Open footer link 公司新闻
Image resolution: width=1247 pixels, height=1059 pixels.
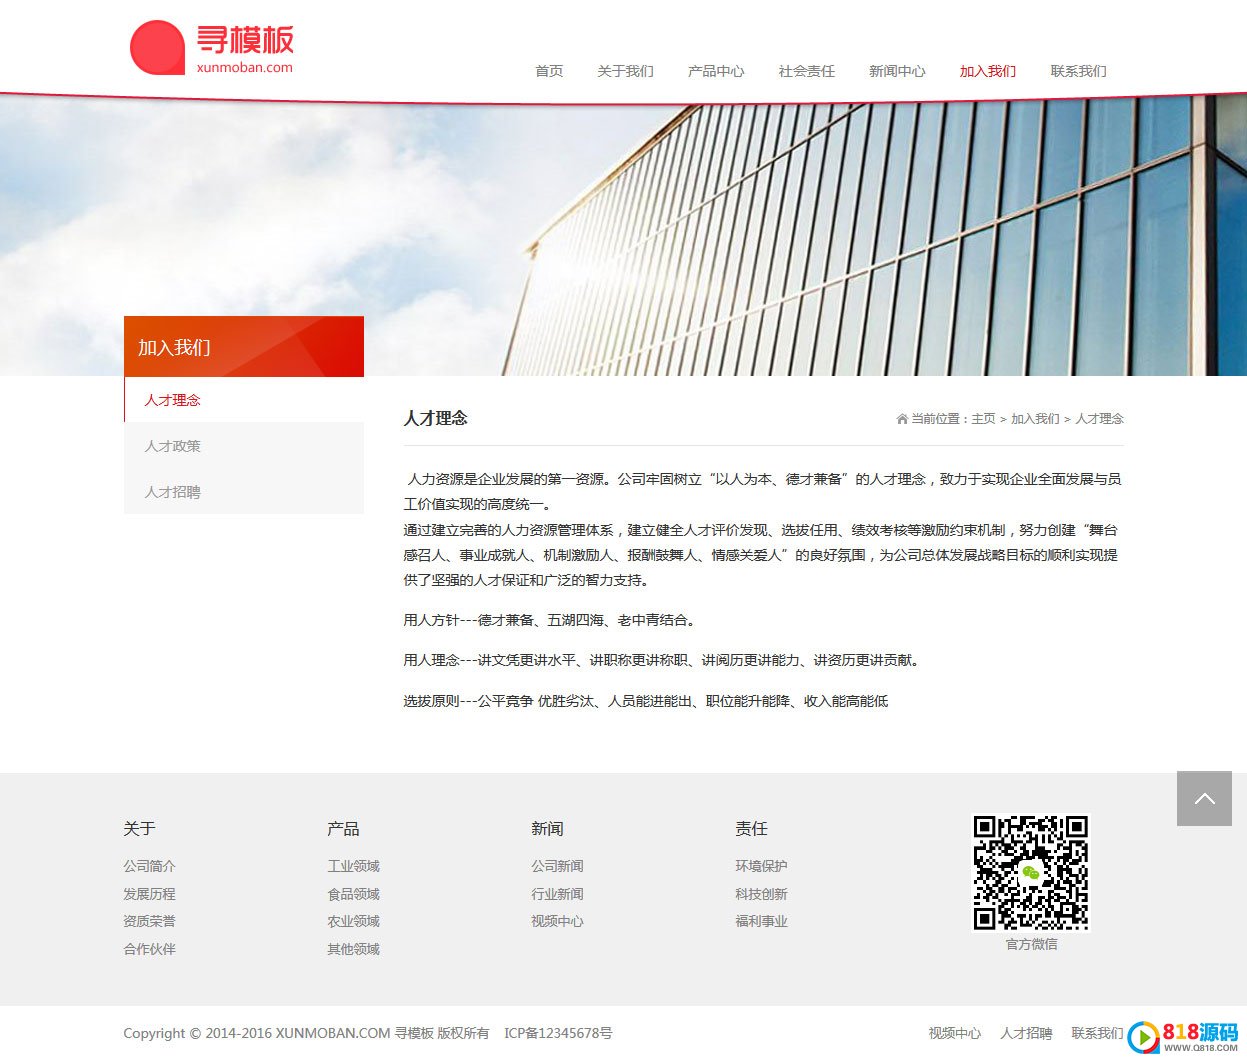[557, 866]
